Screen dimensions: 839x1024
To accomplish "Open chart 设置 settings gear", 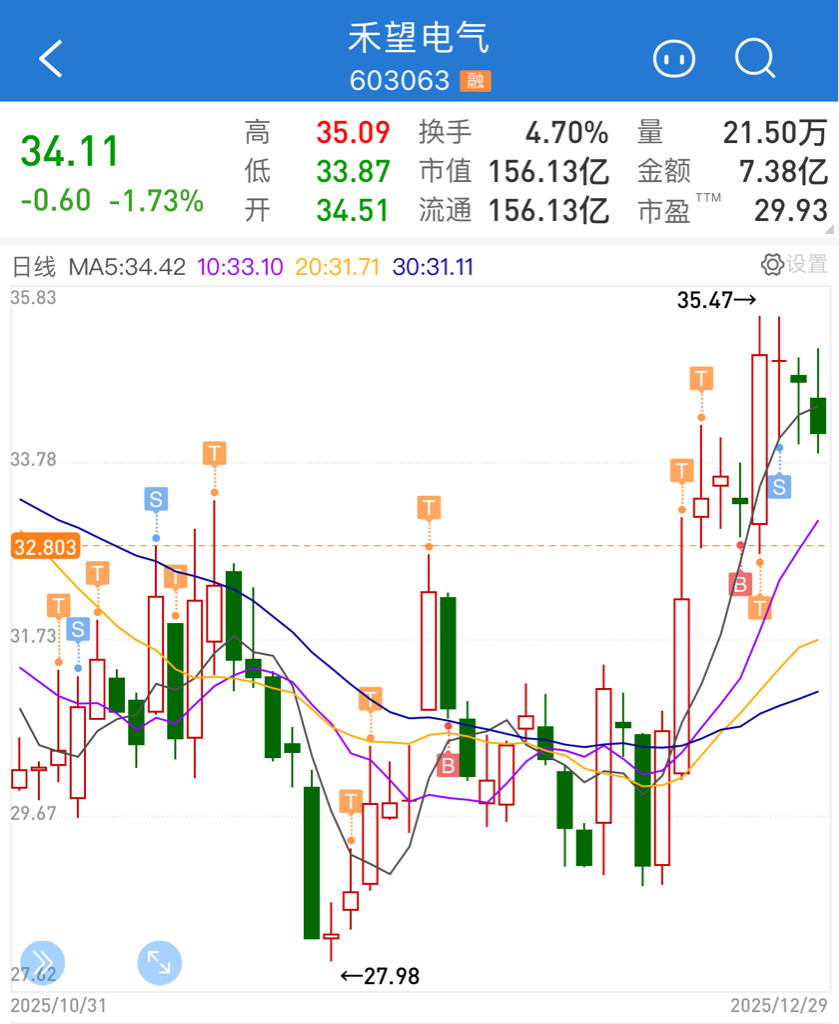I will (x=795, y=264).
